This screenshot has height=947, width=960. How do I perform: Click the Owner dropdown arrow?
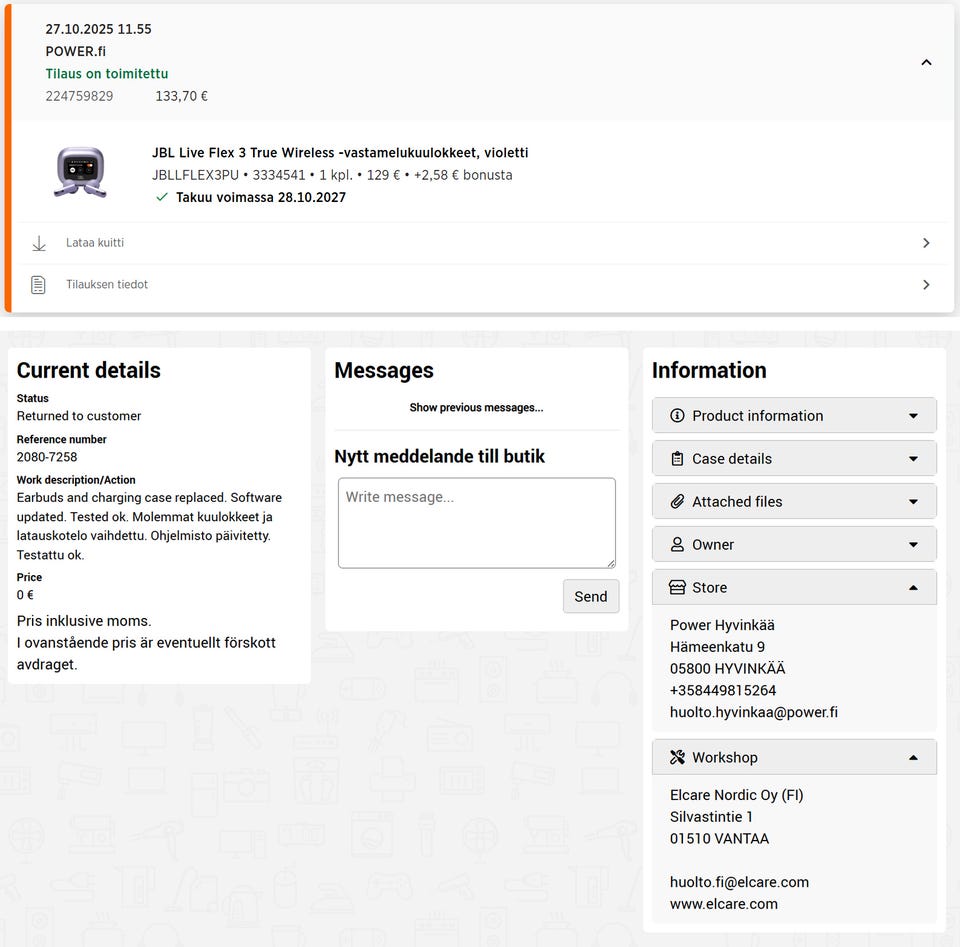[x=913, y=544]
